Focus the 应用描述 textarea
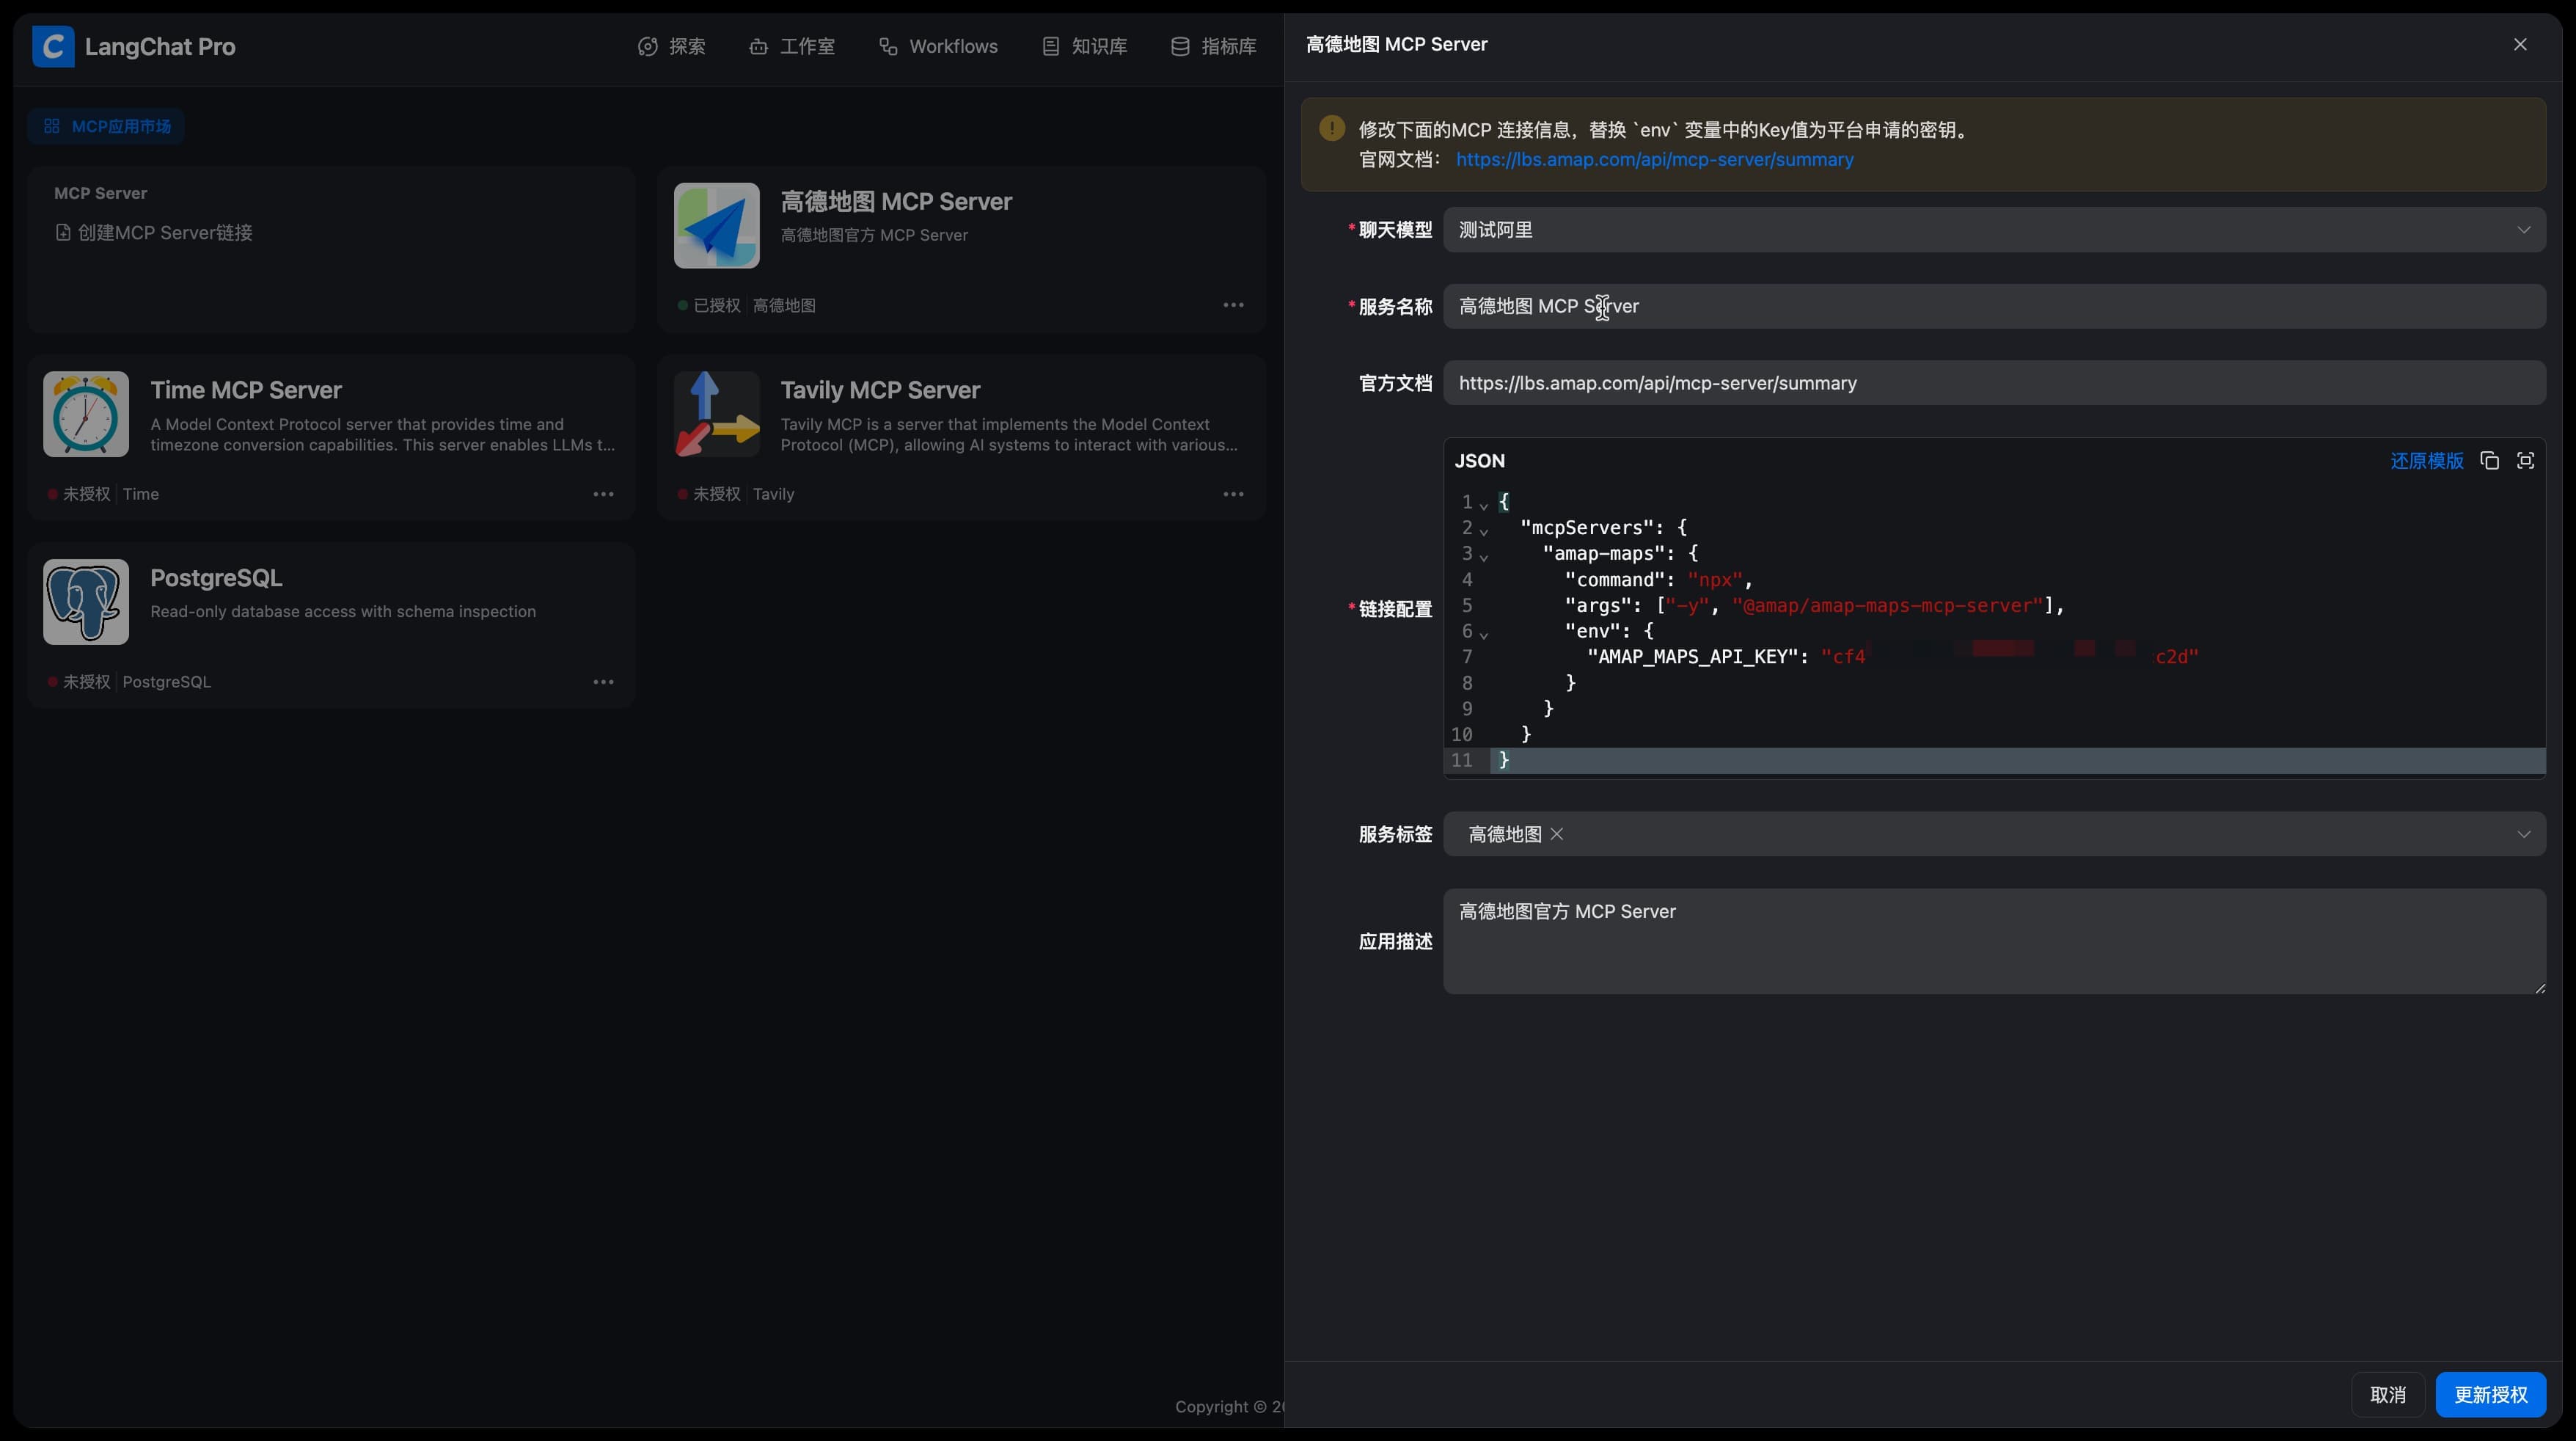The height and width of the screenshot is (1441, 2576). (x=1994, y=941)
